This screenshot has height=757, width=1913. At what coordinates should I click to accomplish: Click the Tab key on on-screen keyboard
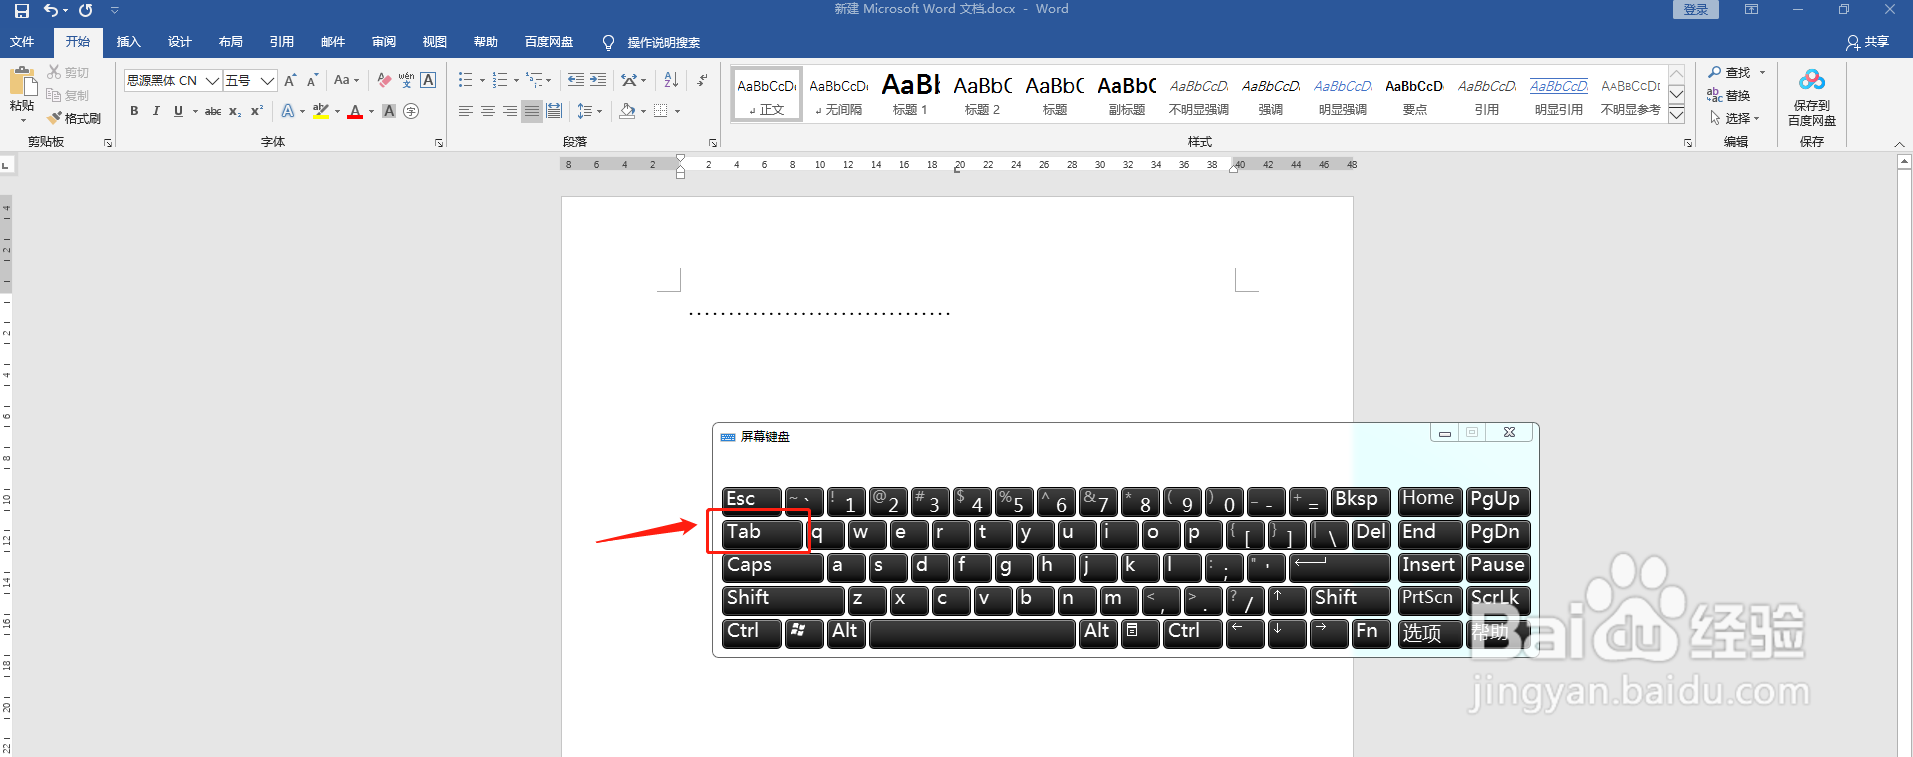click(x=763, y=534)
